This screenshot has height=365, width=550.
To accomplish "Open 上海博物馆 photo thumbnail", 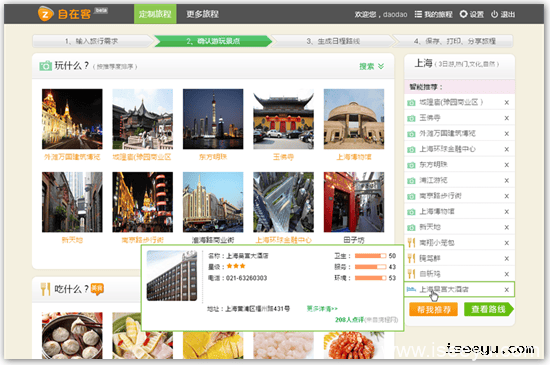I will click(x=354, y=119).
